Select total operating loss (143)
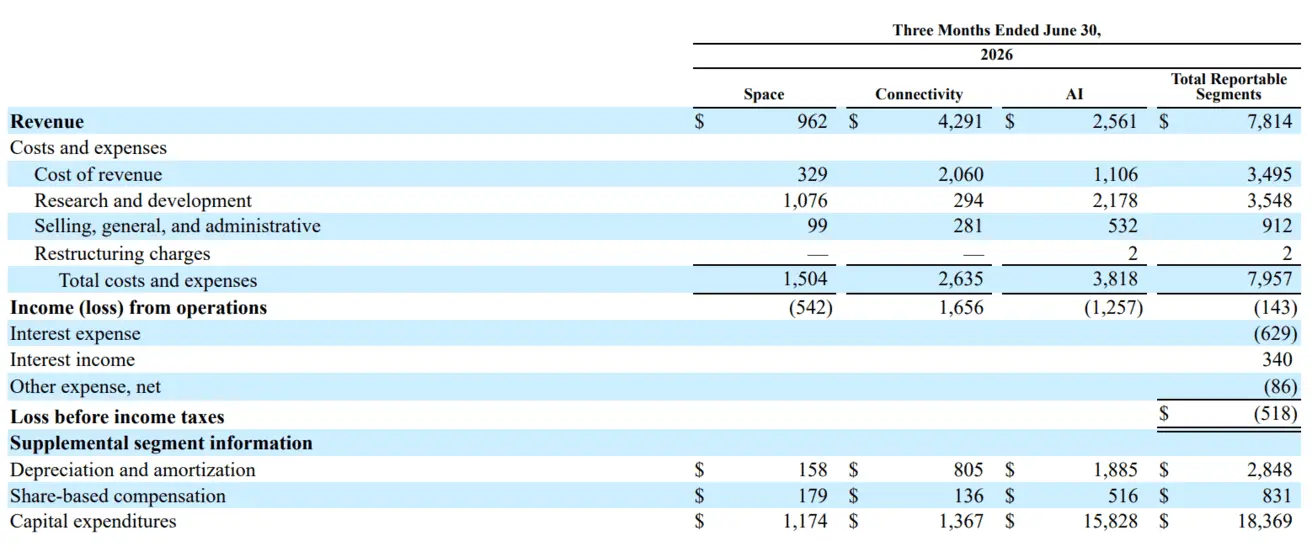1312x557 pixels. 1275,308
